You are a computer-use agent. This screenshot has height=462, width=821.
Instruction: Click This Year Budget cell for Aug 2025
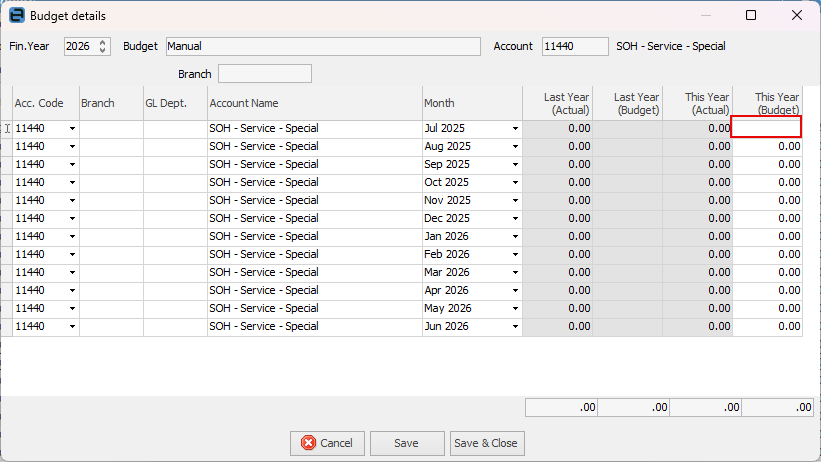[x=767, y=147]
